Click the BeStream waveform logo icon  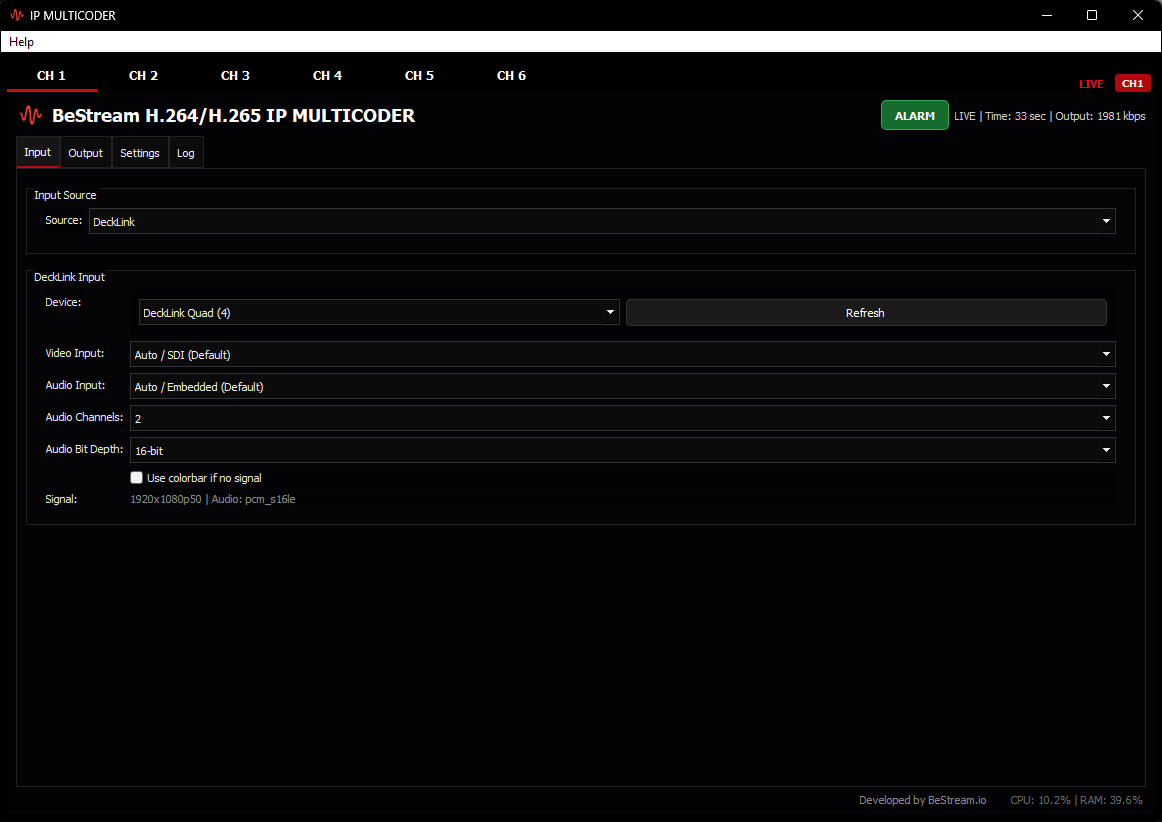[x=30, y=116]
